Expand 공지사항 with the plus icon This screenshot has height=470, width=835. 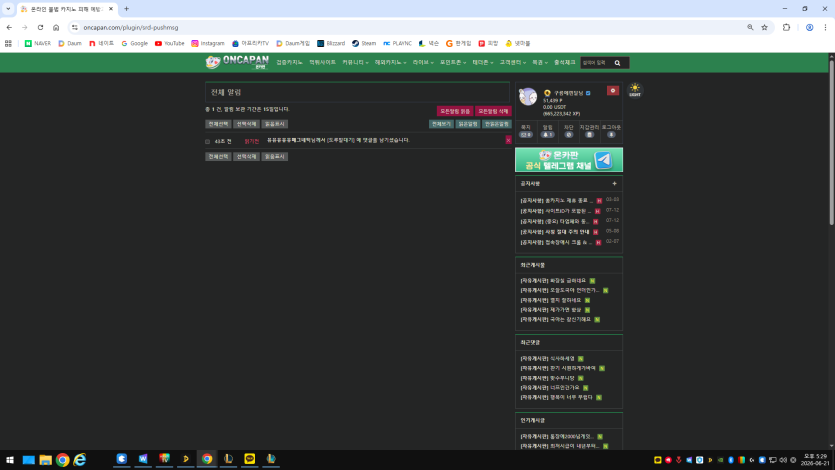[x=614, y=184]
